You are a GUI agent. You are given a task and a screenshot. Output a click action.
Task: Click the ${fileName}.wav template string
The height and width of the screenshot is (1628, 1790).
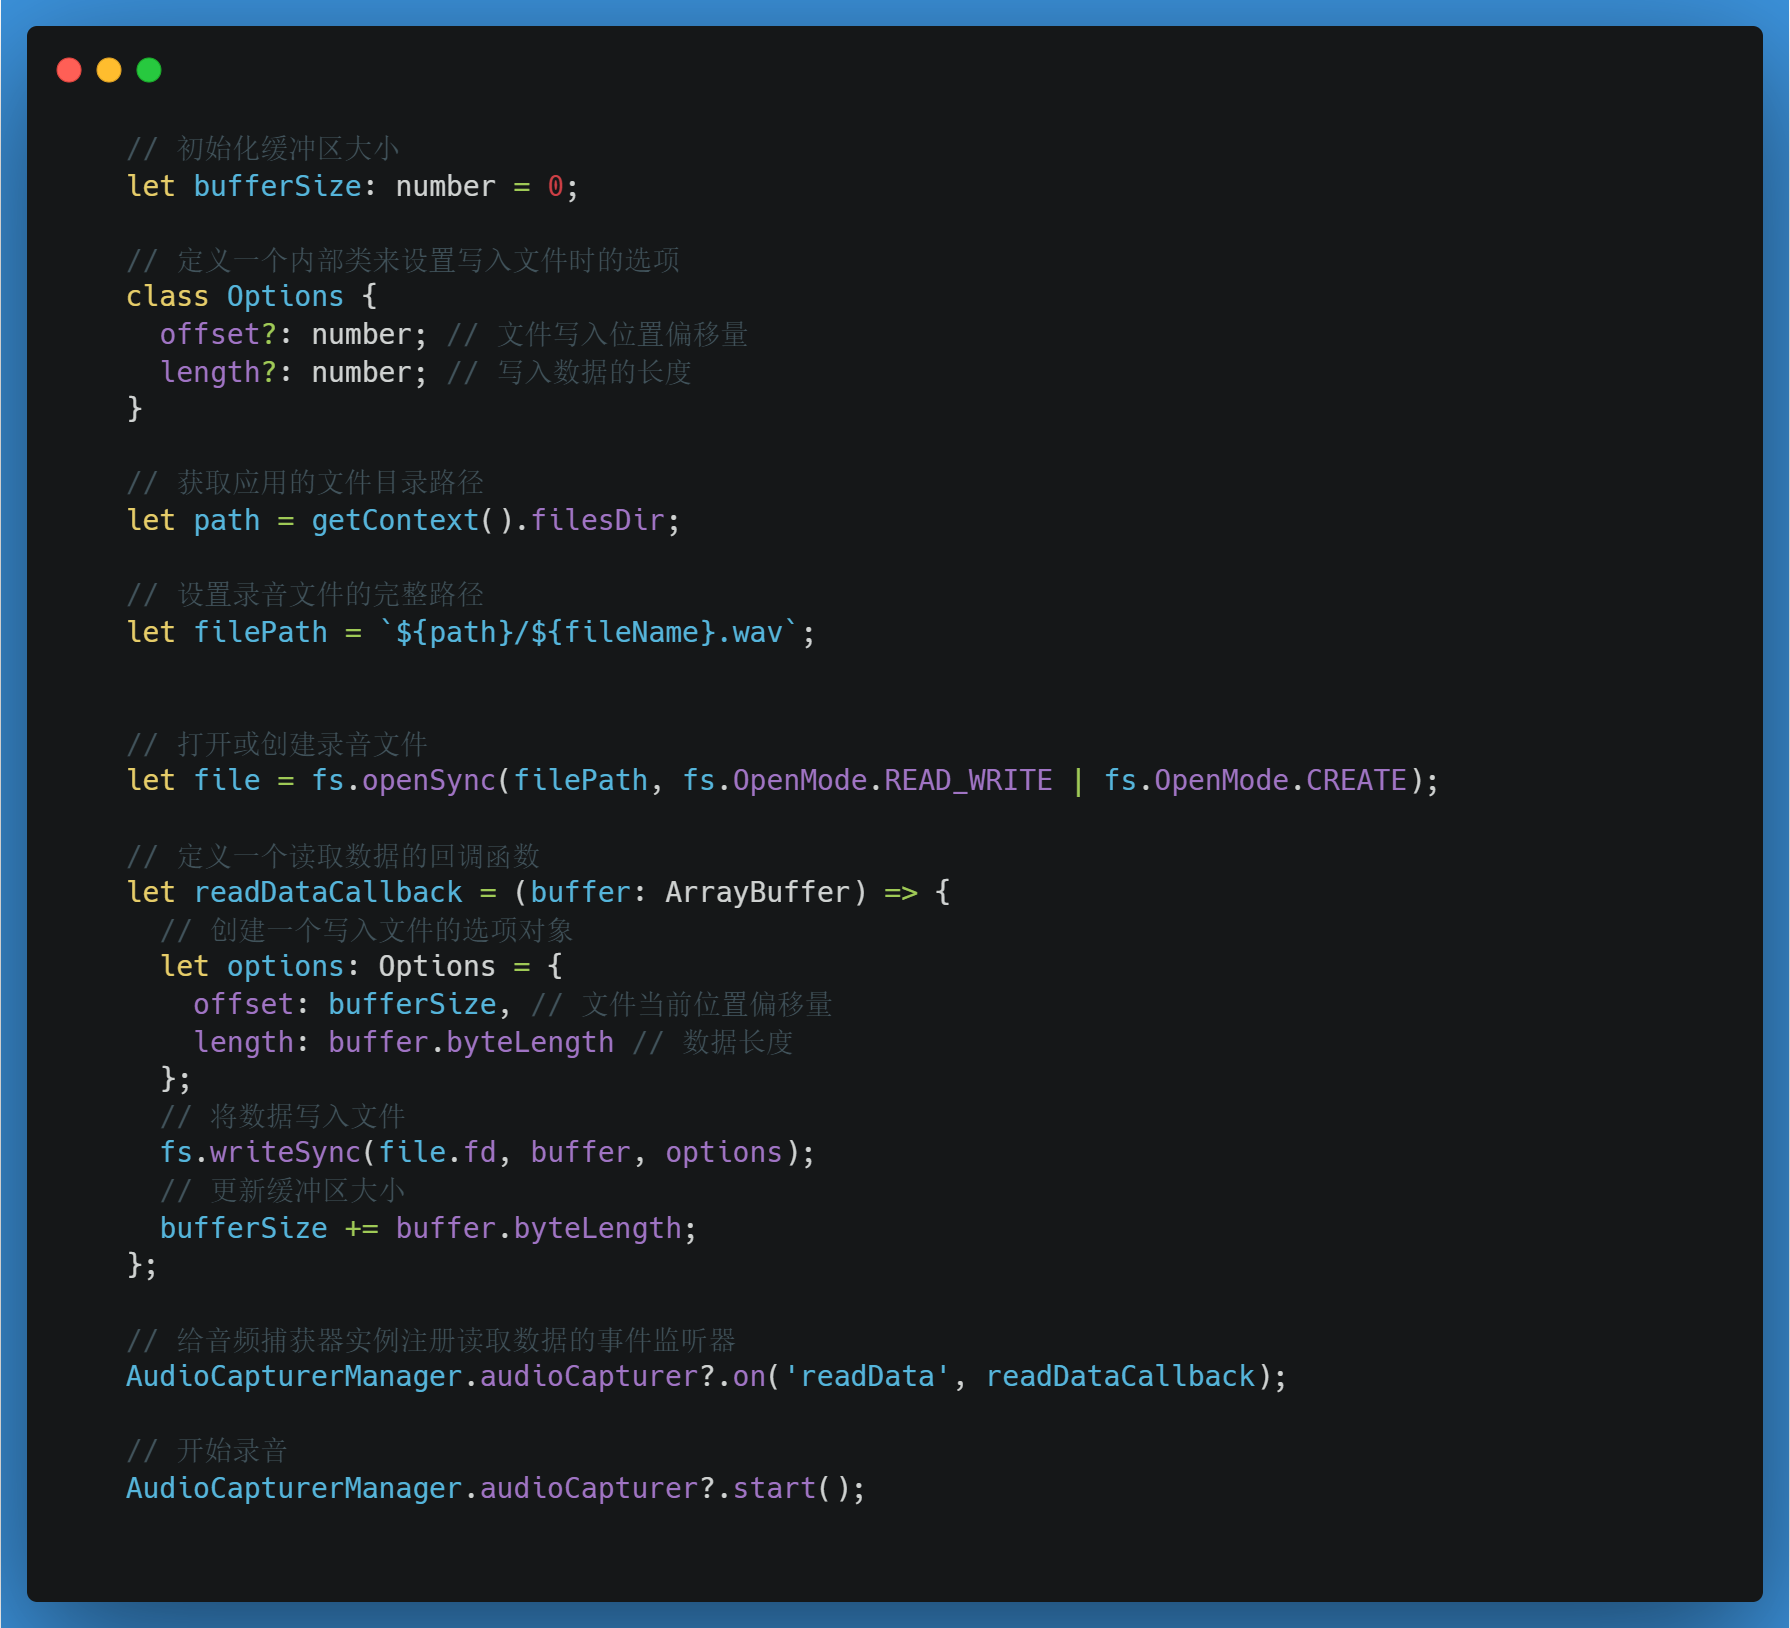pos(656,632)
